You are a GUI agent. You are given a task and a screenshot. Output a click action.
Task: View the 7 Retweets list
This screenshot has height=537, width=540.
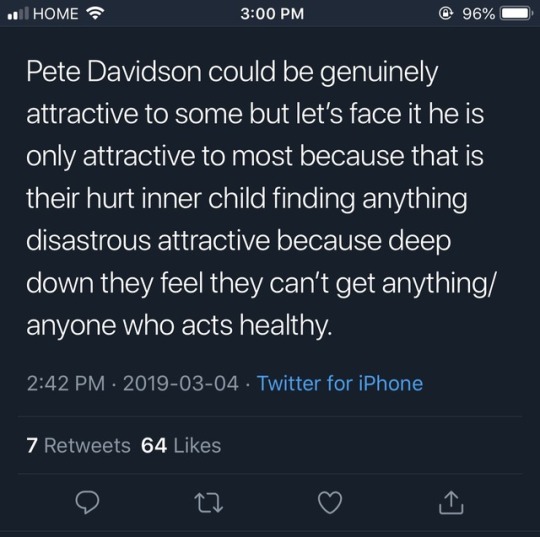(x=79, y=445)
